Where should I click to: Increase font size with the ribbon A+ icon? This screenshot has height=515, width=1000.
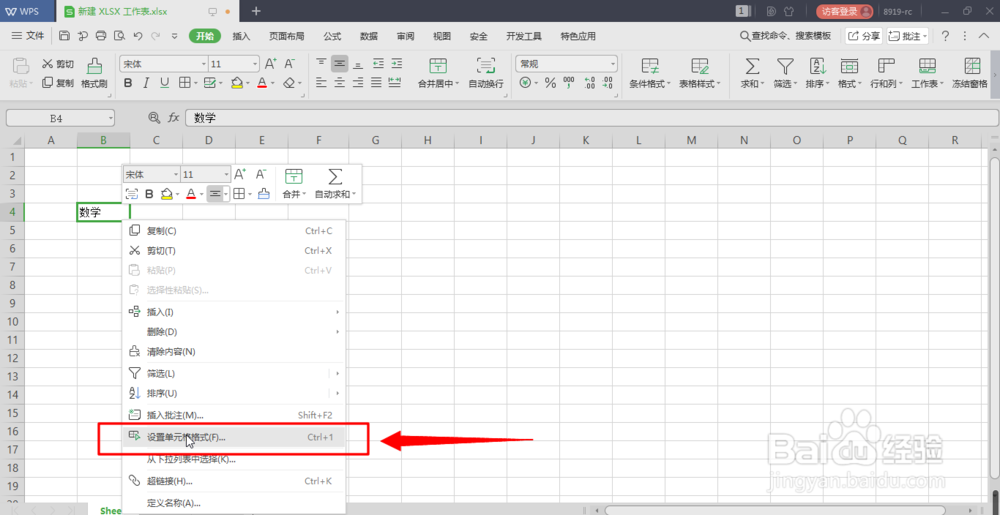click(270, 64)
